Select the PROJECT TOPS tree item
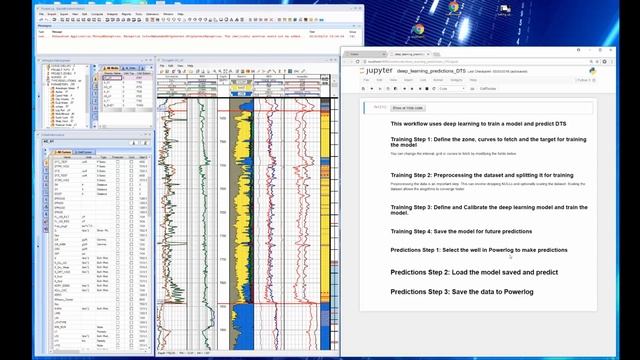 point(61,70)
